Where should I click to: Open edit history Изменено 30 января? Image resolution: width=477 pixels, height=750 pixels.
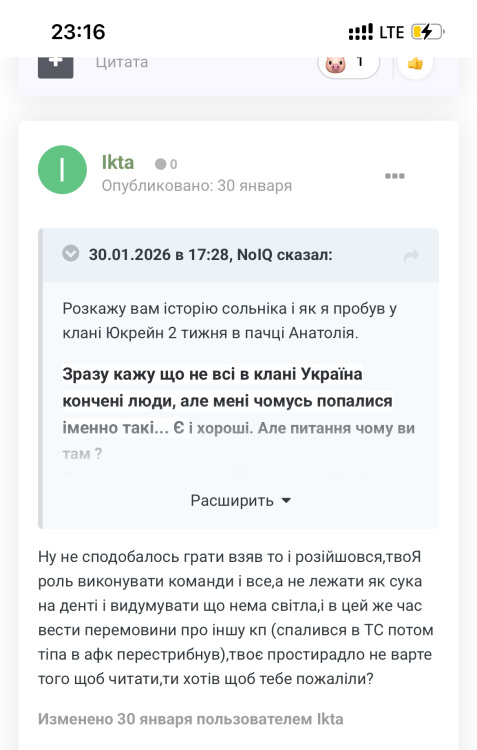pyautogui.click(x=190, y=719)
